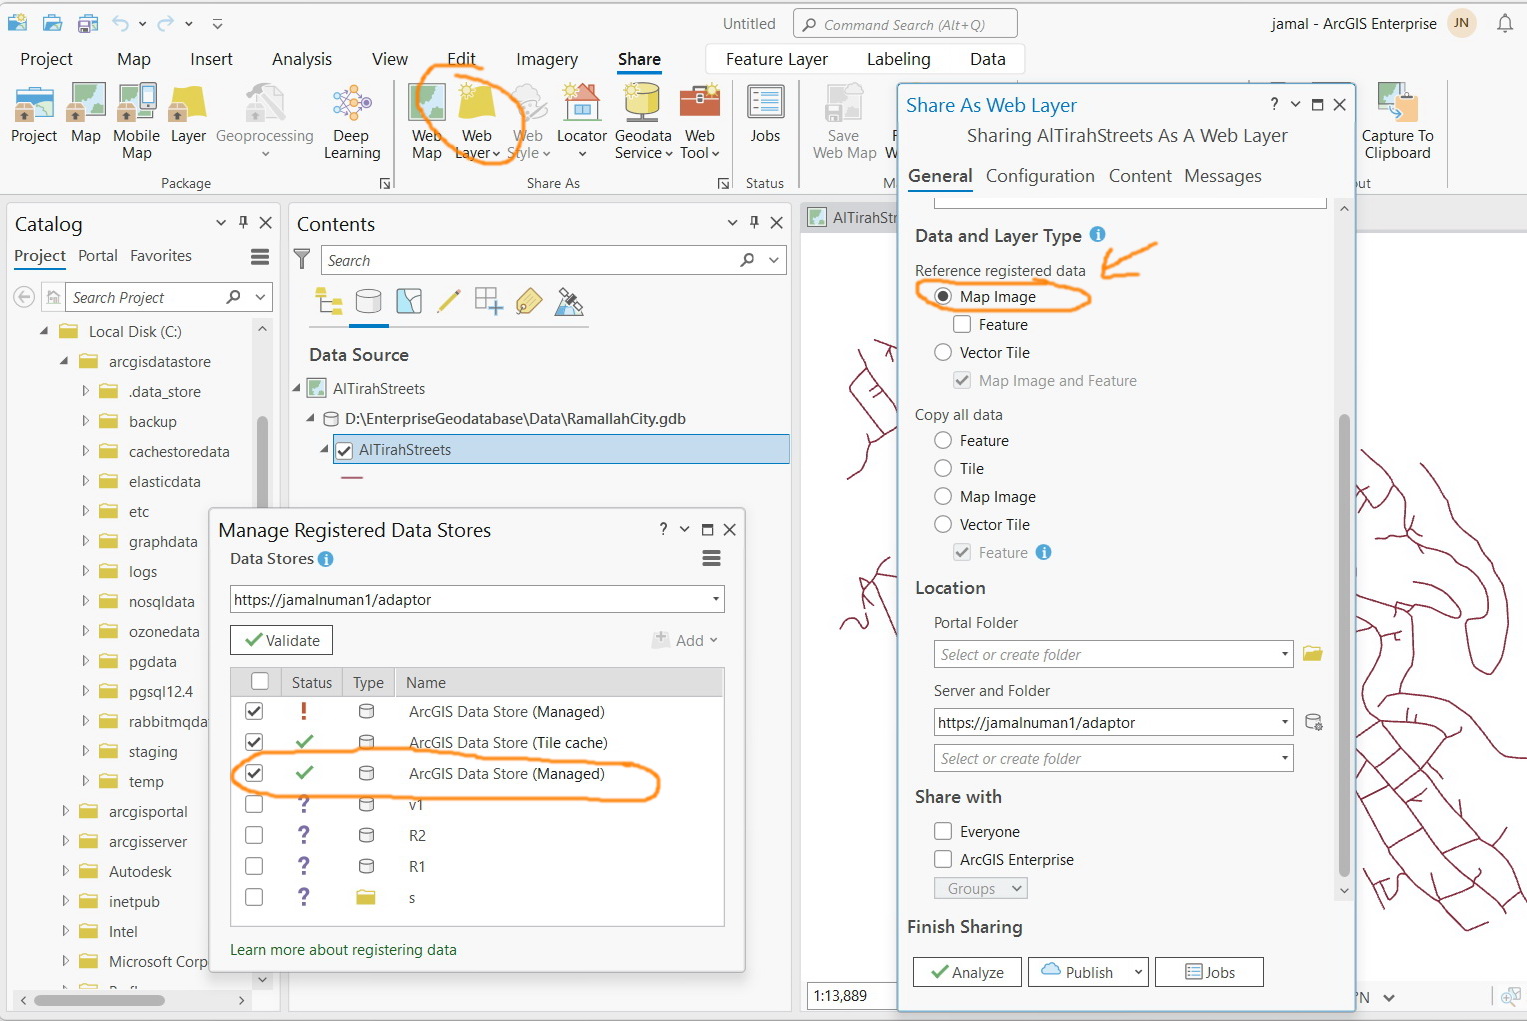Expand the arcgisportal folder

point(65,811)
